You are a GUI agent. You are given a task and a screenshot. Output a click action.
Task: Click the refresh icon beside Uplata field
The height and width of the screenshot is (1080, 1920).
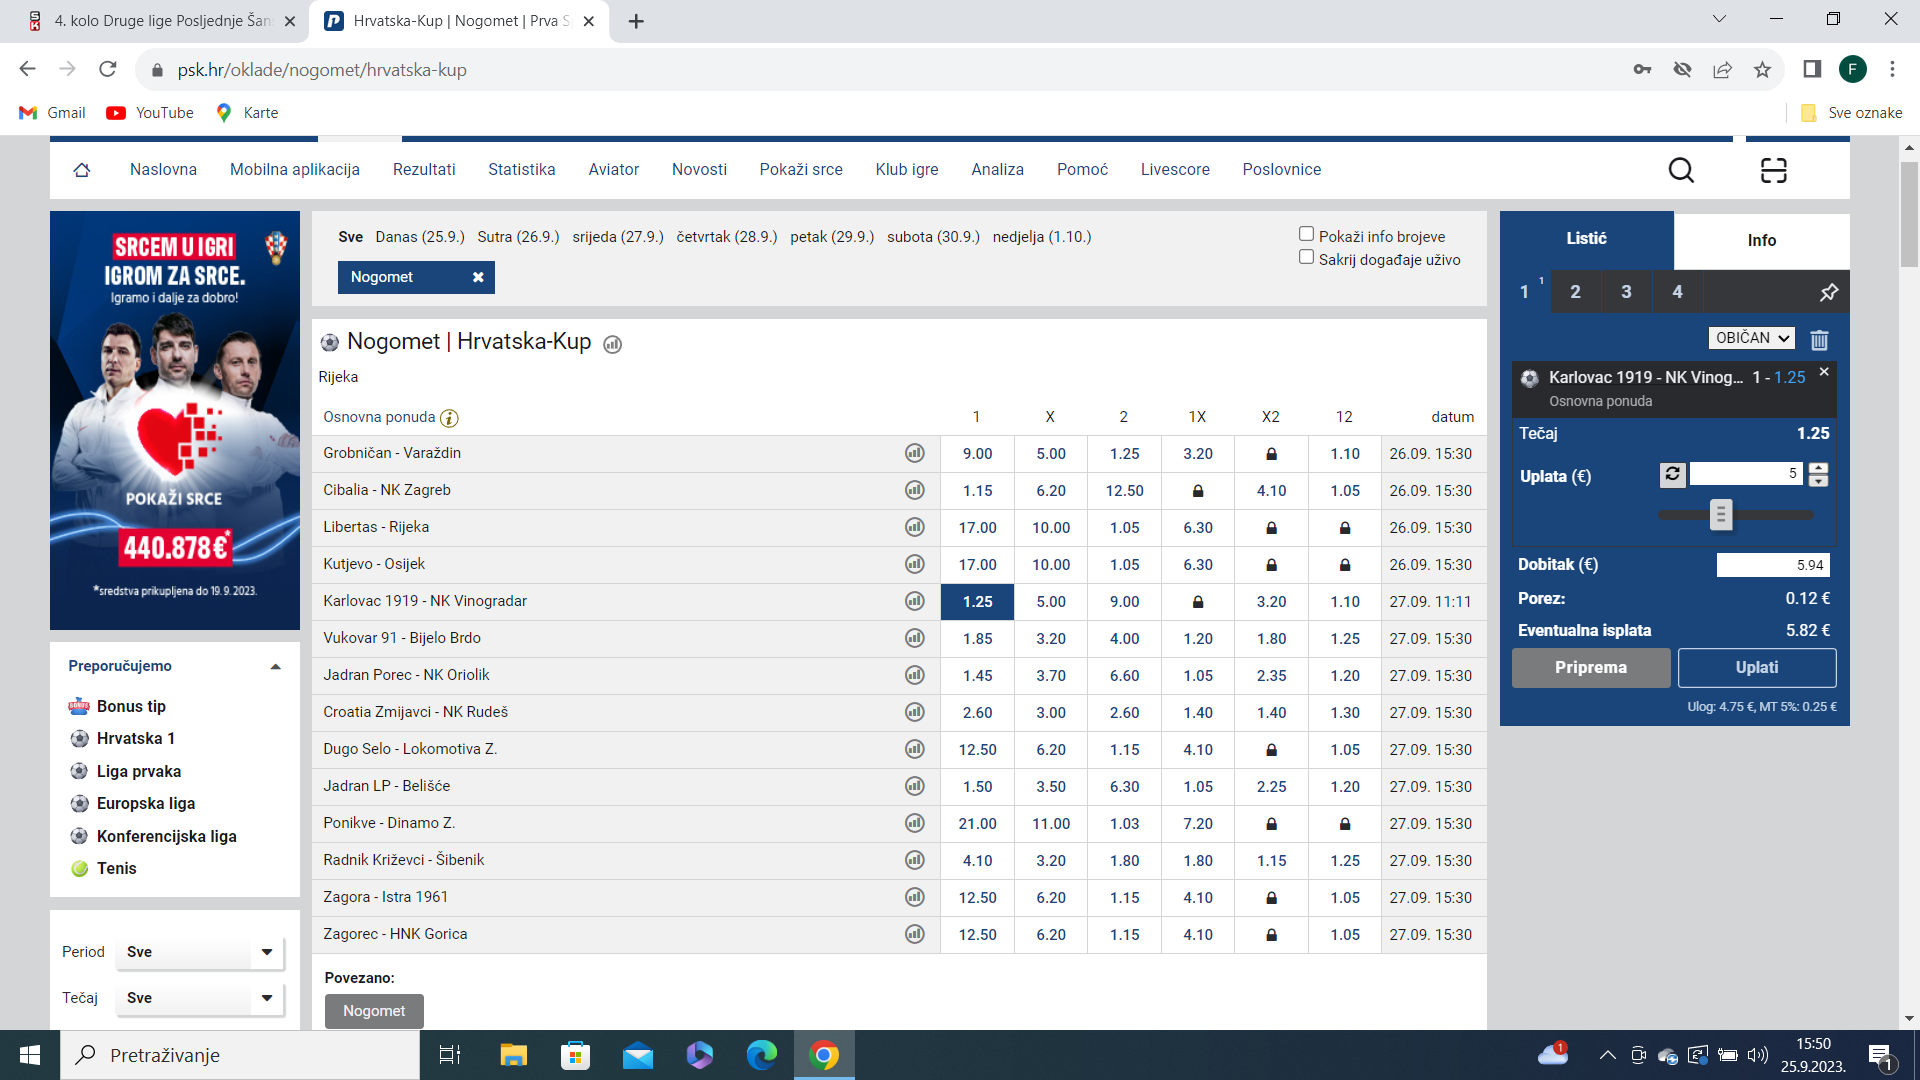point(1672,474)
